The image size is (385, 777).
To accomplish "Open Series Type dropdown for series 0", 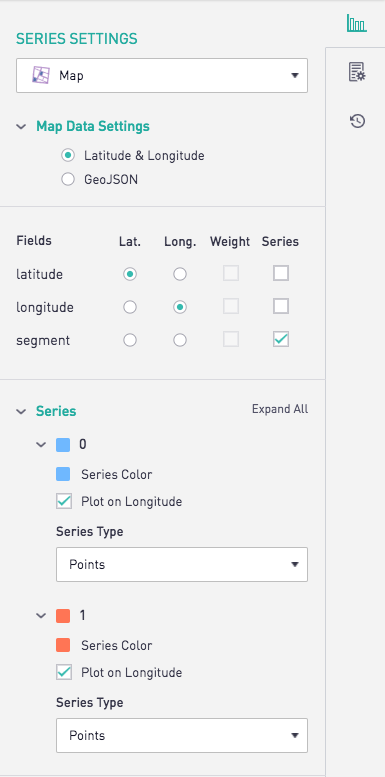I will coord(182,564).
